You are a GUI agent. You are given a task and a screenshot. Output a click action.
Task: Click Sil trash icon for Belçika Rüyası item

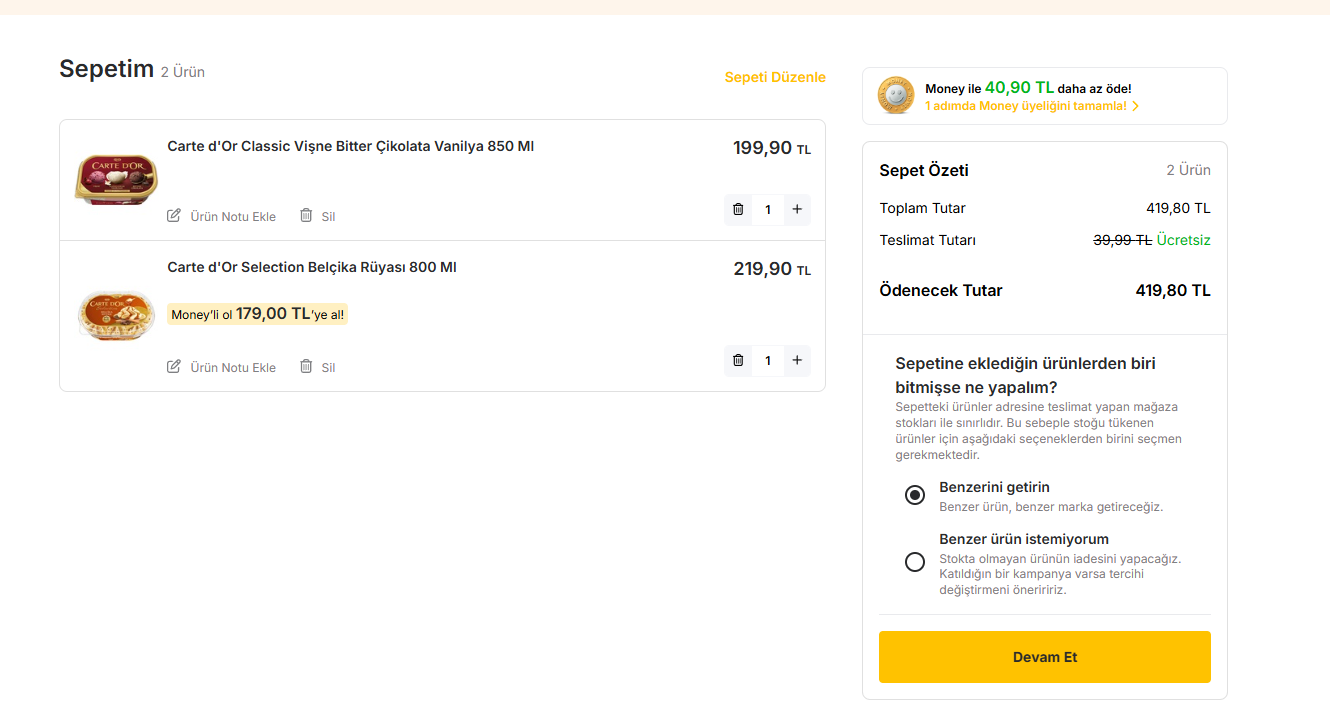pos(306,367)
